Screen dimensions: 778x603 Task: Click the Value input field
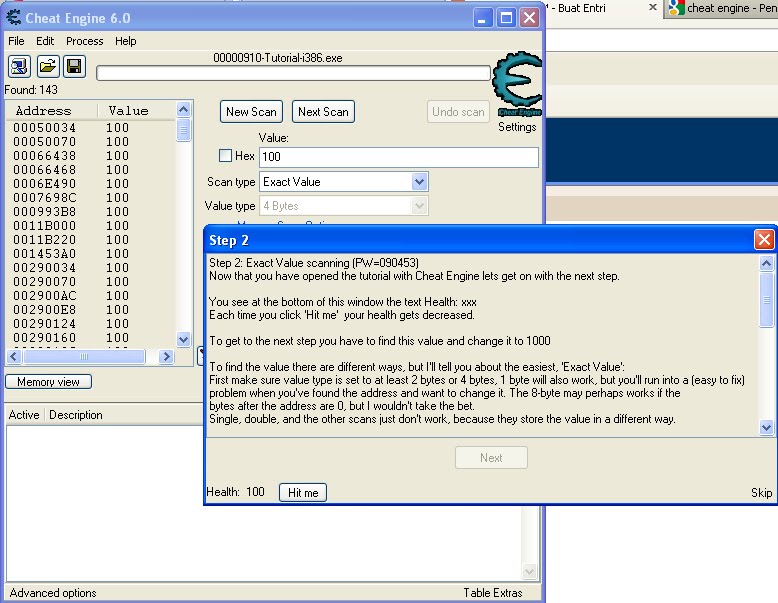pos(398,157)
